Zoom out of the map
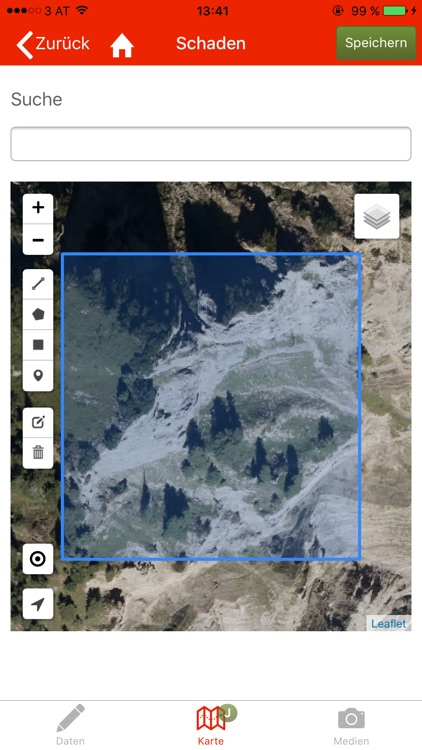The image size is (422, 750). click(38, 239)
